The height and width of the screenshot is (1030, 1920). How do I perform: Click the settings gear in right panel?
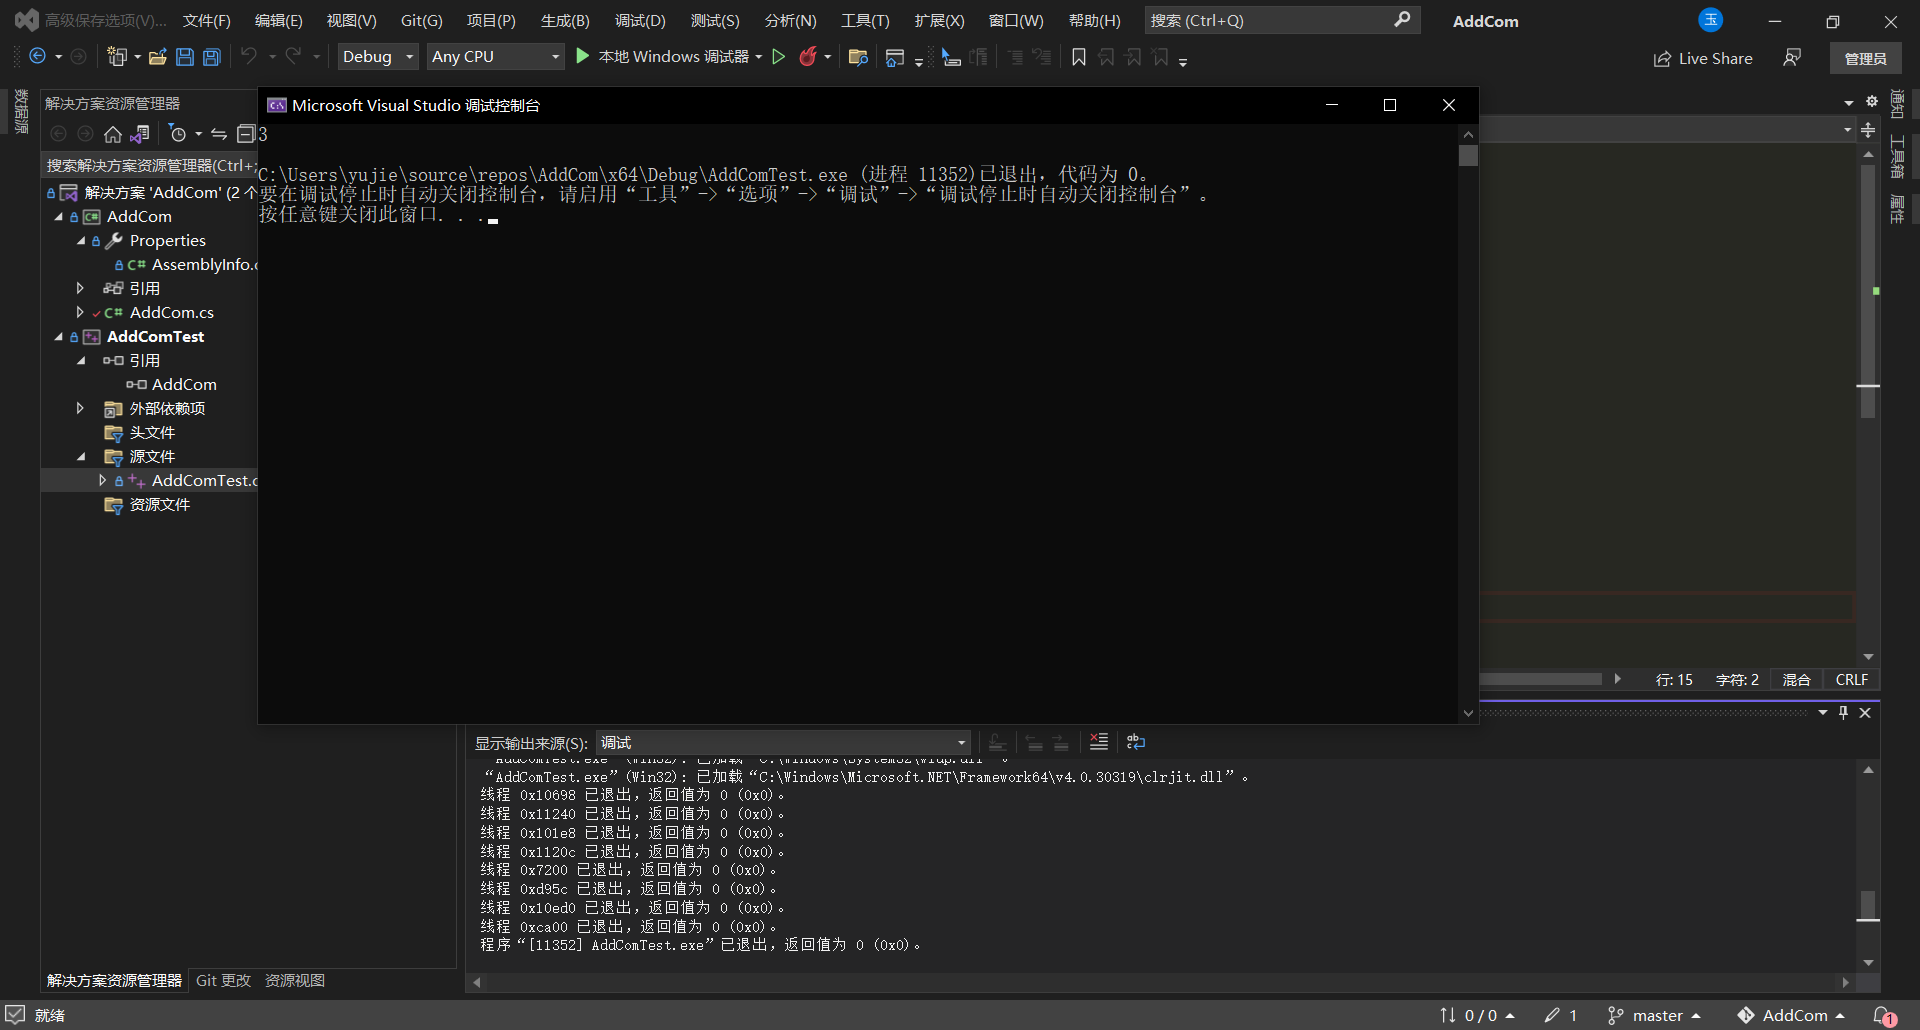click(1872, 101)
